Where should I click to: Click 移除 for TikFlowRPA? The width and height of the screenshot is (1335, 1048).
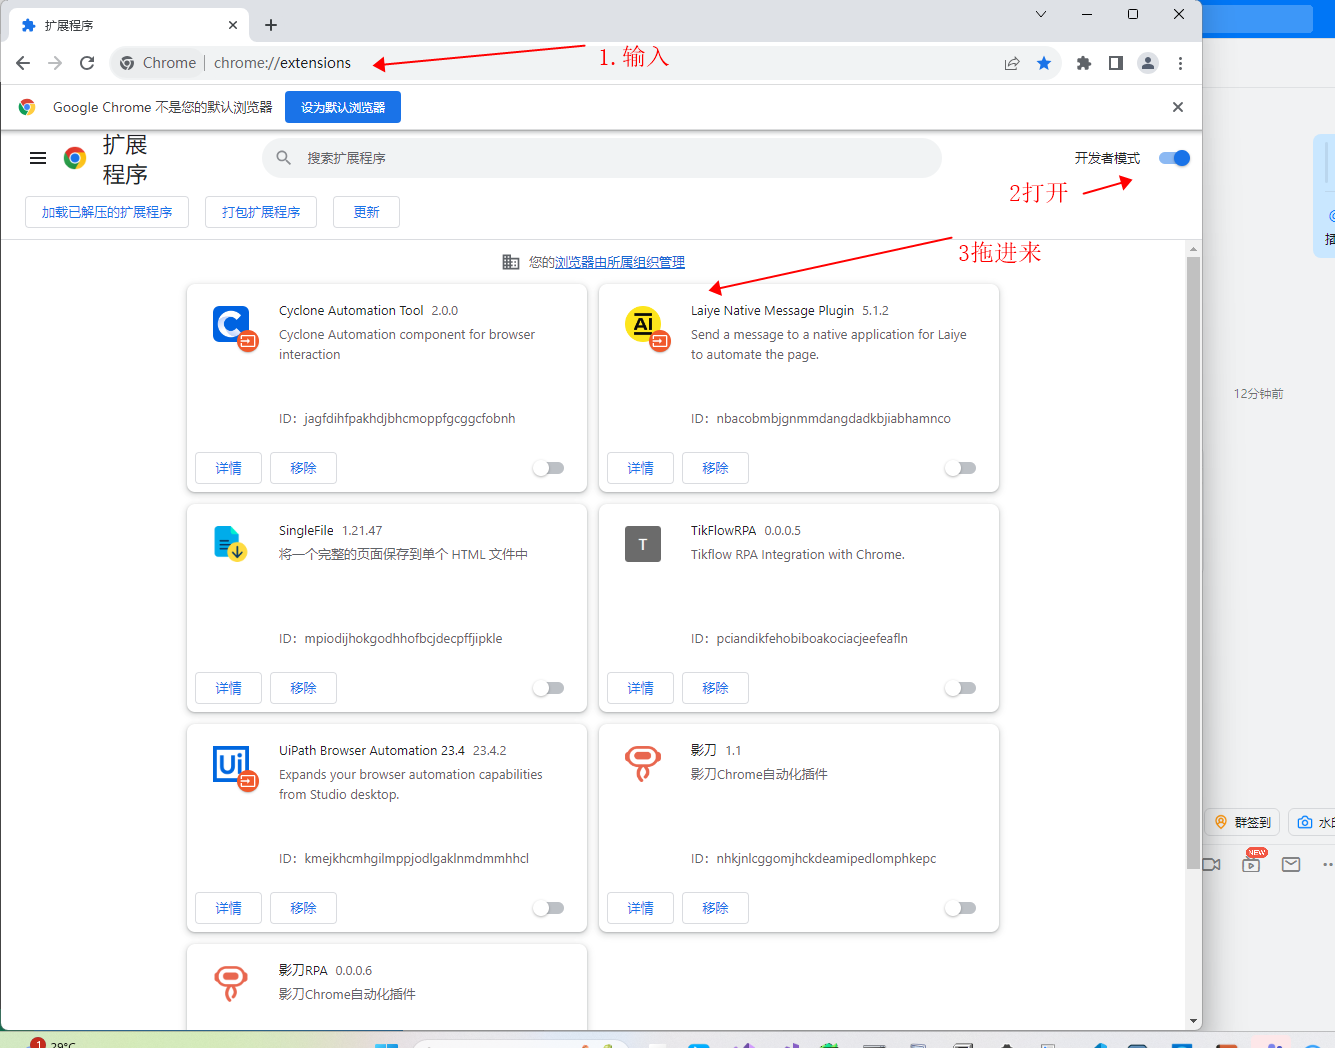click(715, 688)
